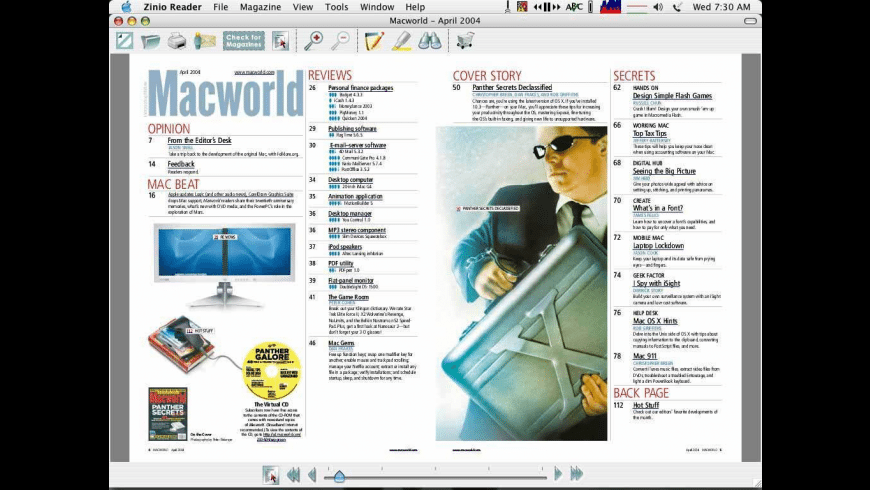Open PDF utility review link
870x490 pixels.
coord(341,263)
